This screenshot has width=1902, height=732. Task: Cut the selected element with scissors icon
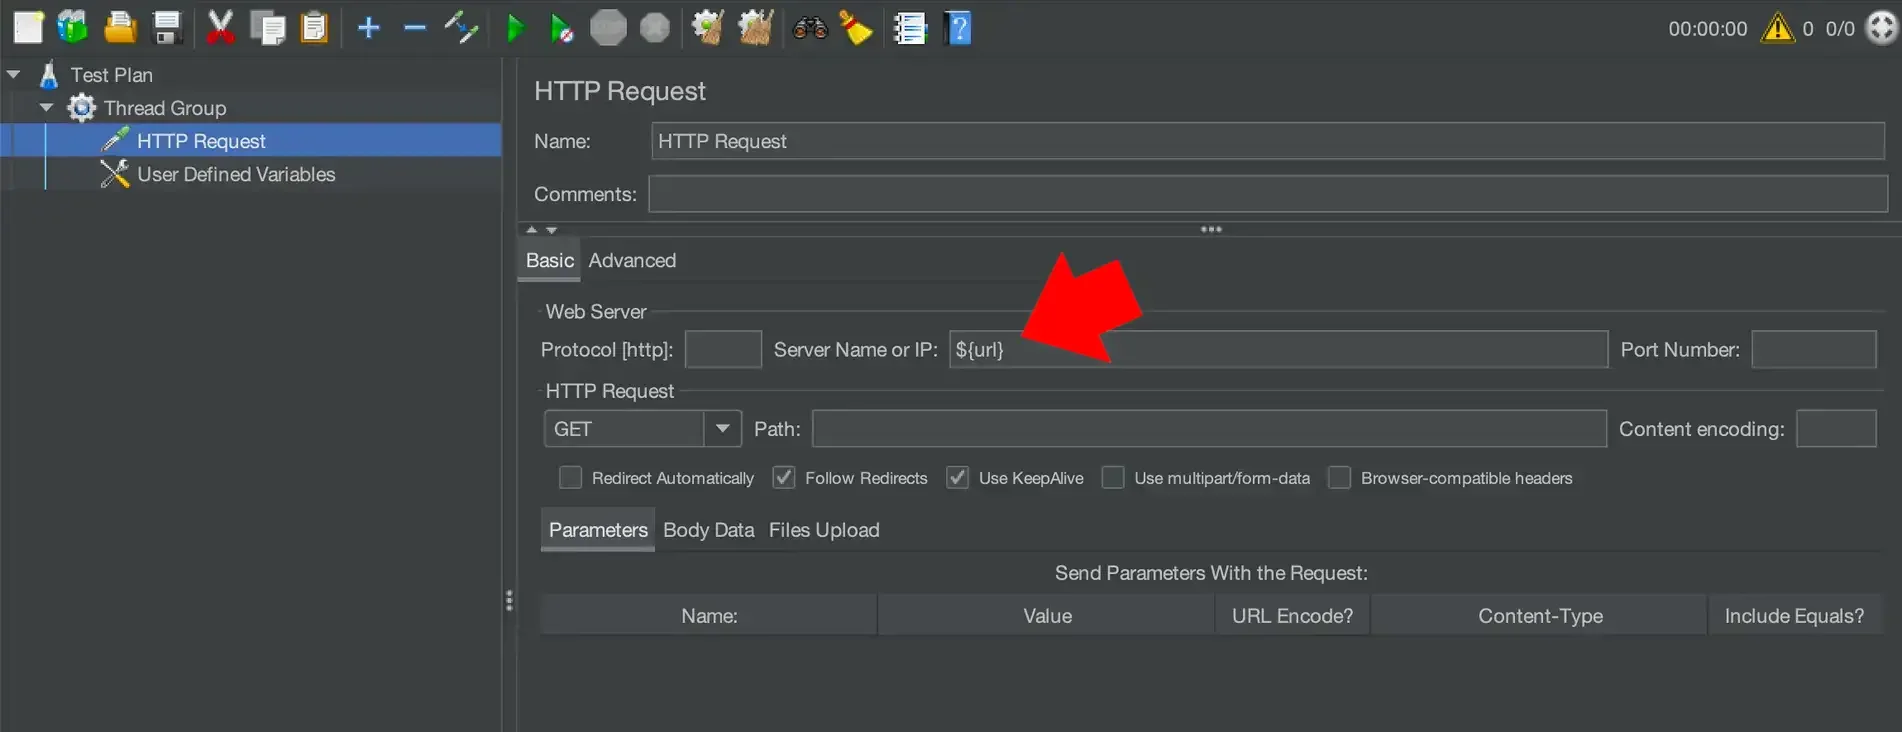point(220,28)
